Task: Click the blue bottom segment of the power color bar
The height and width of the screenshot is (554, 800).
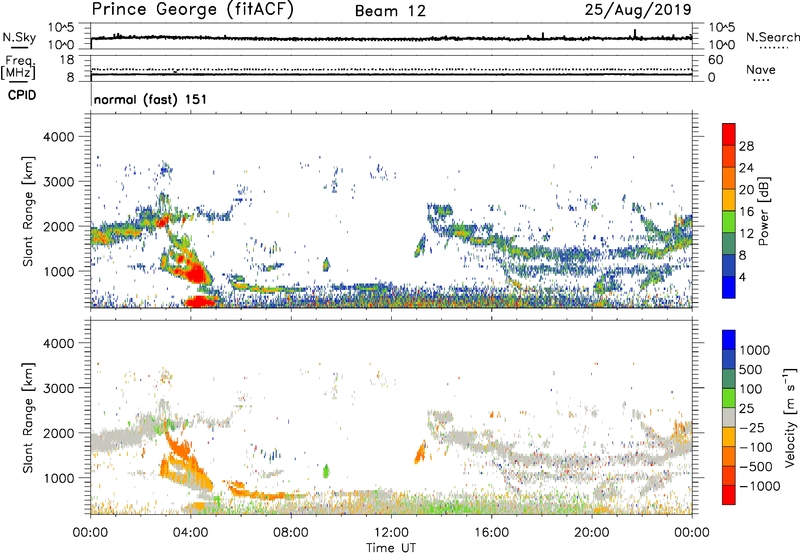Action: point(729,287)
